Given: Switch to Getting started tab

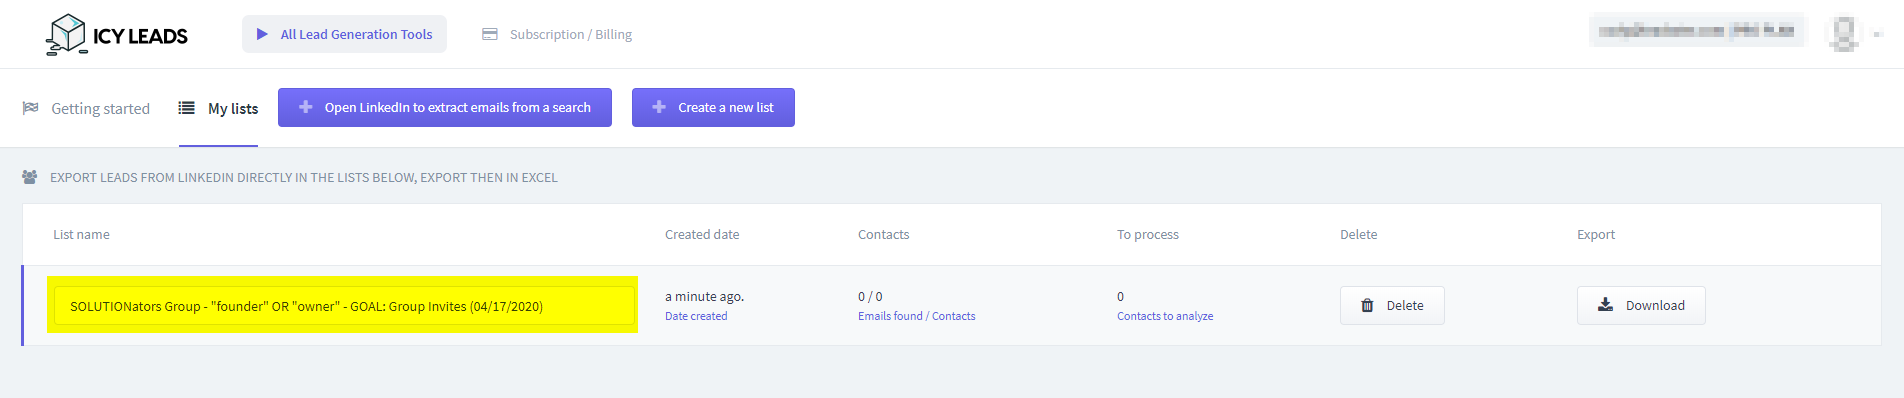Looking at the screenshot, I should tap(86, 108).
